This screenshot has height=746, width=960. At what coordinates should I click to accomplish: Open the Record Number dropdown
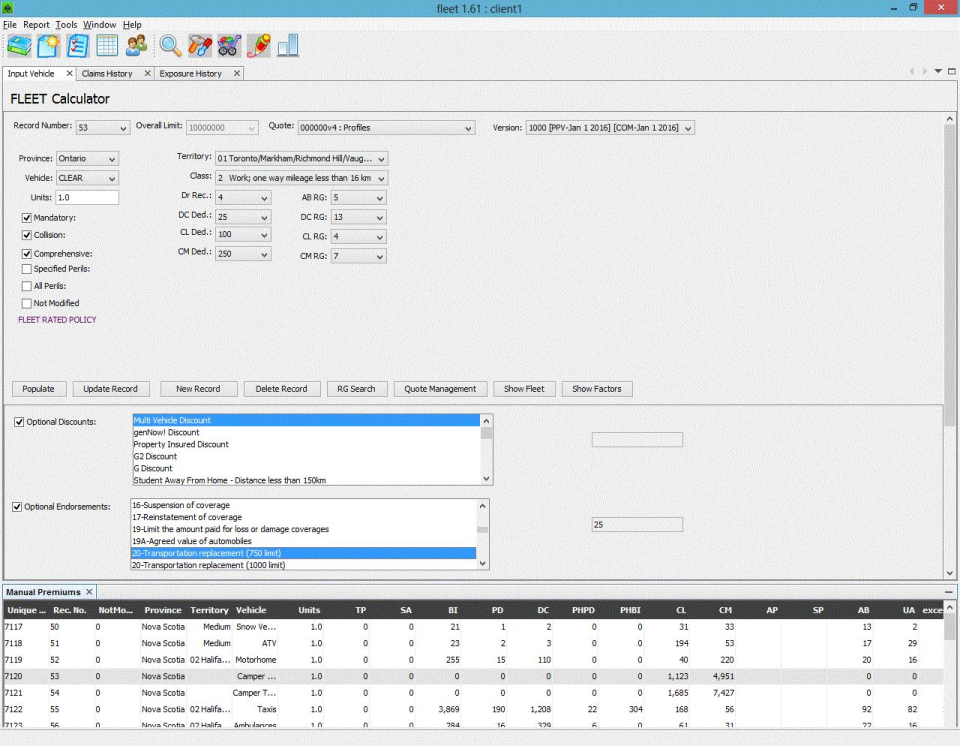tap(102, 127)
